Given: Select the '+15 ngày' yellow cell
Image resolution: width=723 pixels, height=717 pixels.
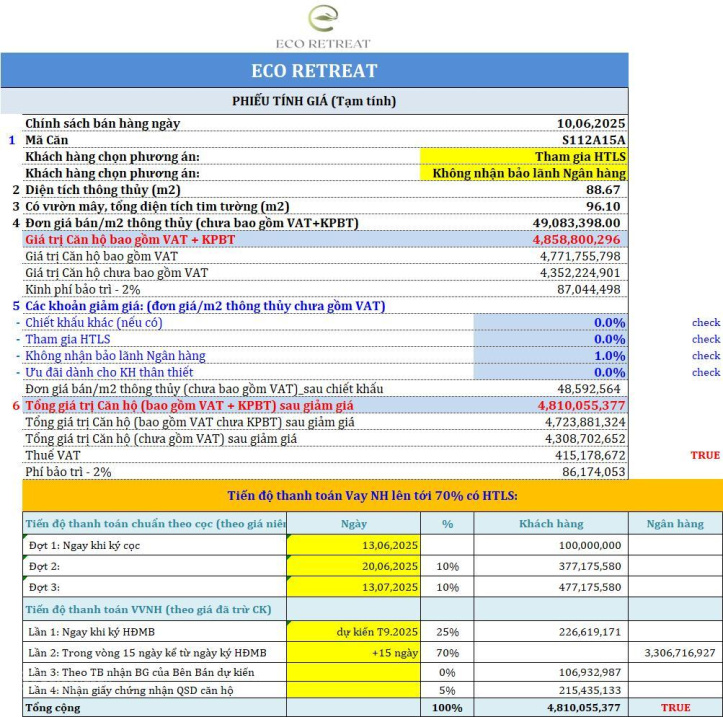Looking at the screenshot, I should pos(354,652).
